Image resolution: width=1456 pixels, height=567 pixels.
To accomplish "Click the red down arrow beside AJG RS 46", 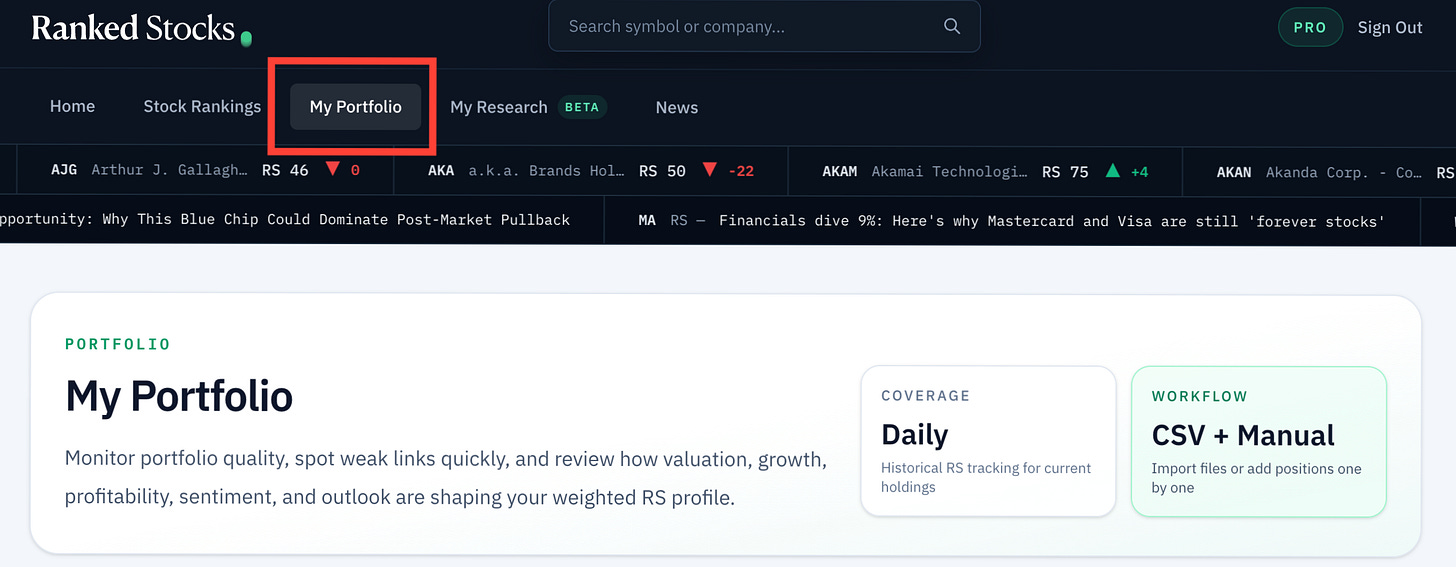I will [333, 170].
